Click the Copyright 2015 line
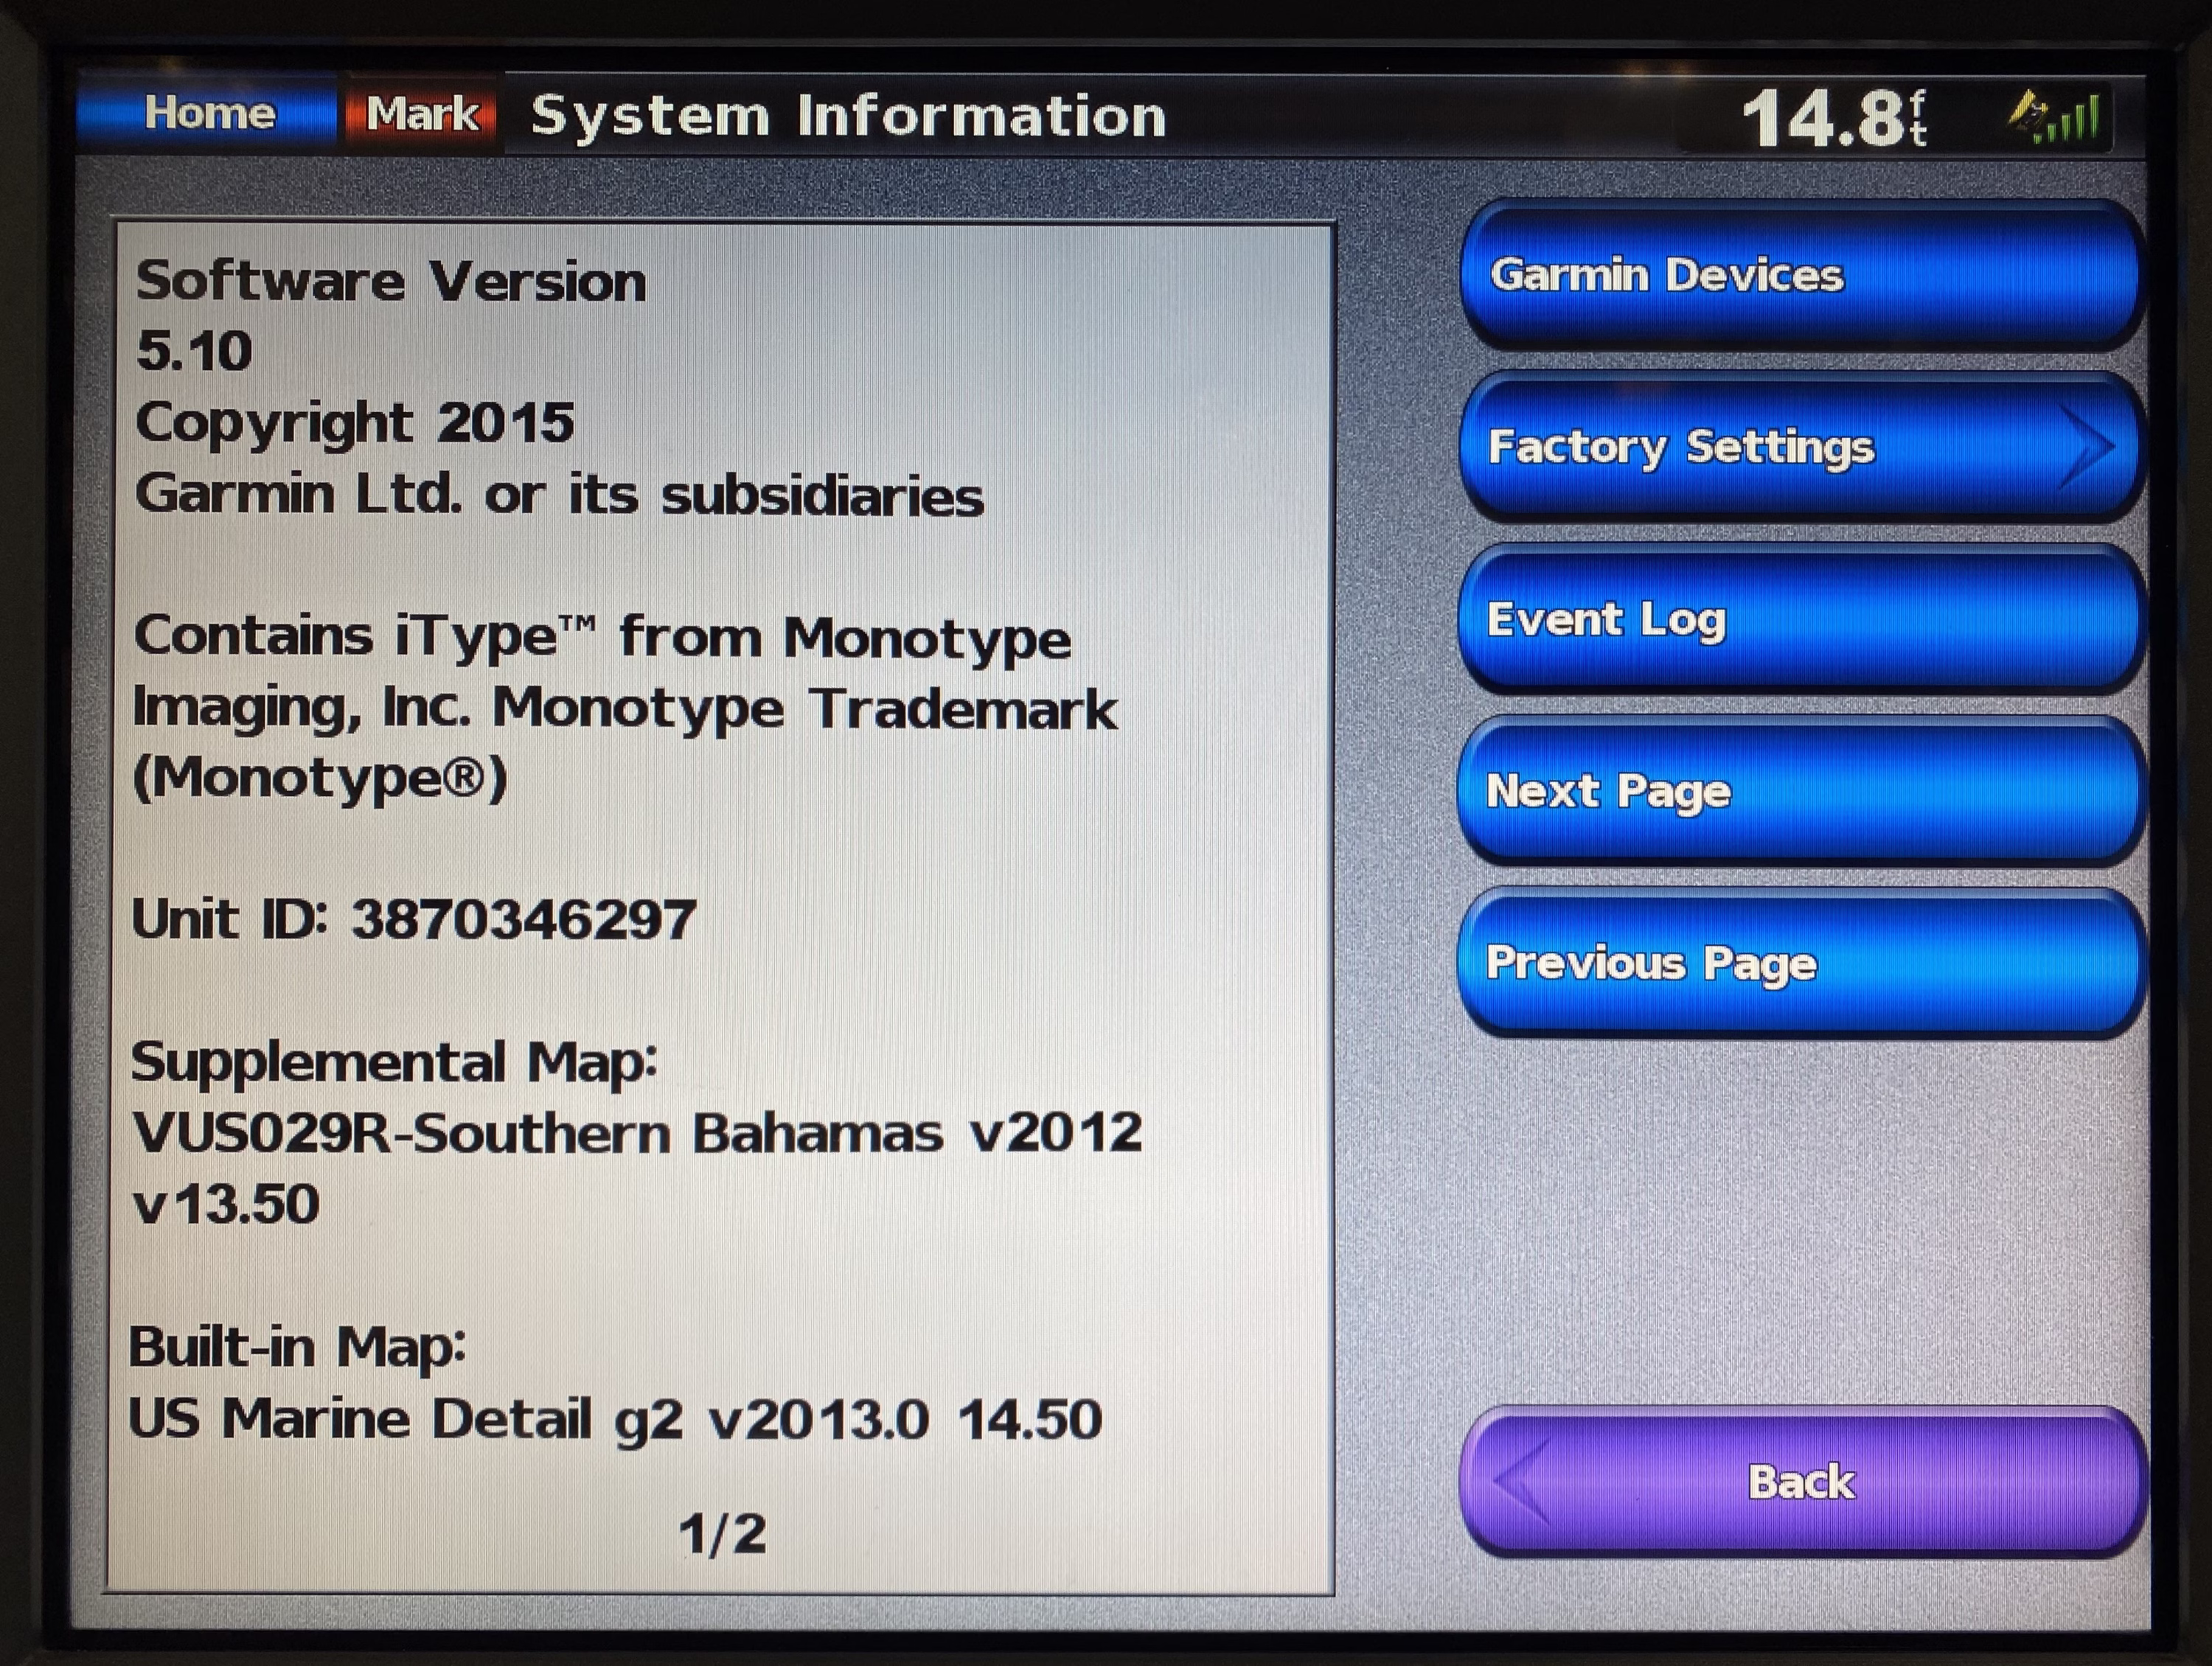This screenshot has width=2212, height=1666. pyautogui.click(x=354, y=424)
